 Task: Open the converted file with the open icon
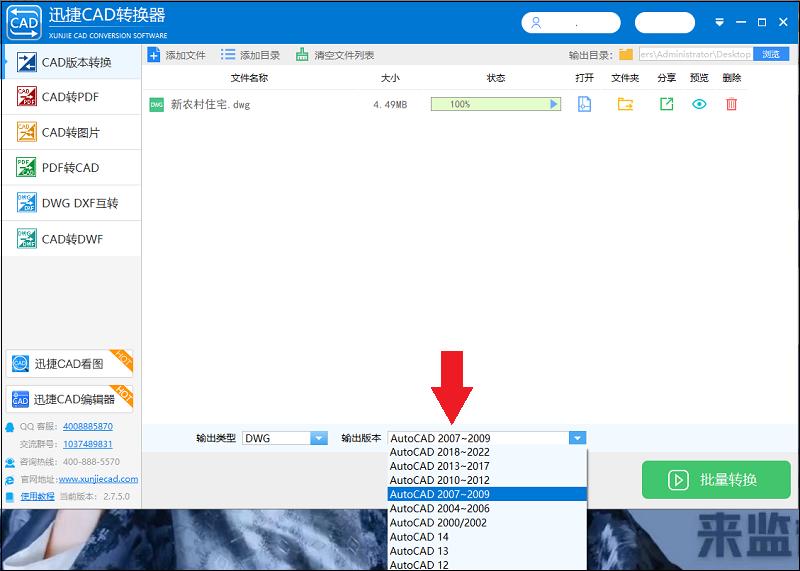pos(584,104)
